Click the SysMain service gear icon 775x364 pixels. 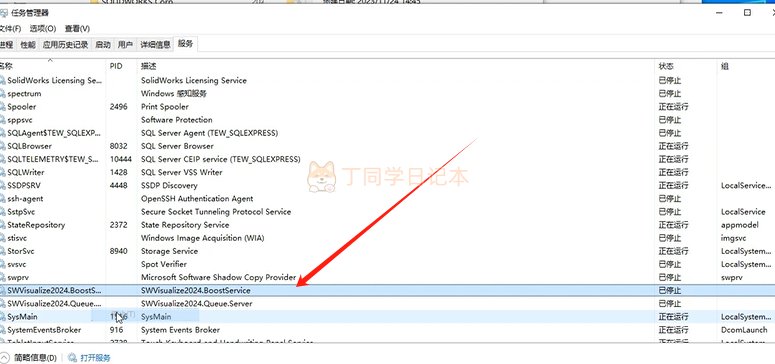(2, 317)
